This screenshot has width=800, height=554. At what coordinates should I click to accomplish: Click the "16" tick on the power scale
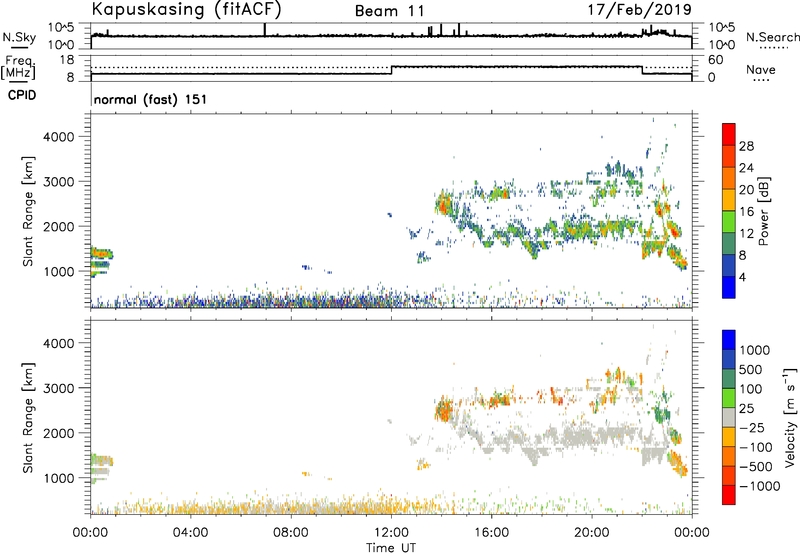pos(746,211)
